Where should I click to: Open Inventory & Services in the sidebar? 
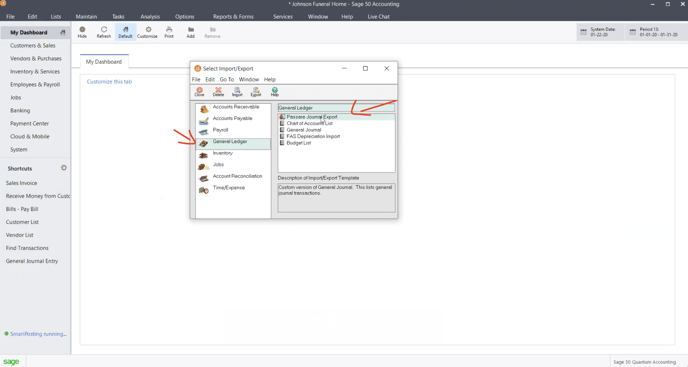[35, 72]
